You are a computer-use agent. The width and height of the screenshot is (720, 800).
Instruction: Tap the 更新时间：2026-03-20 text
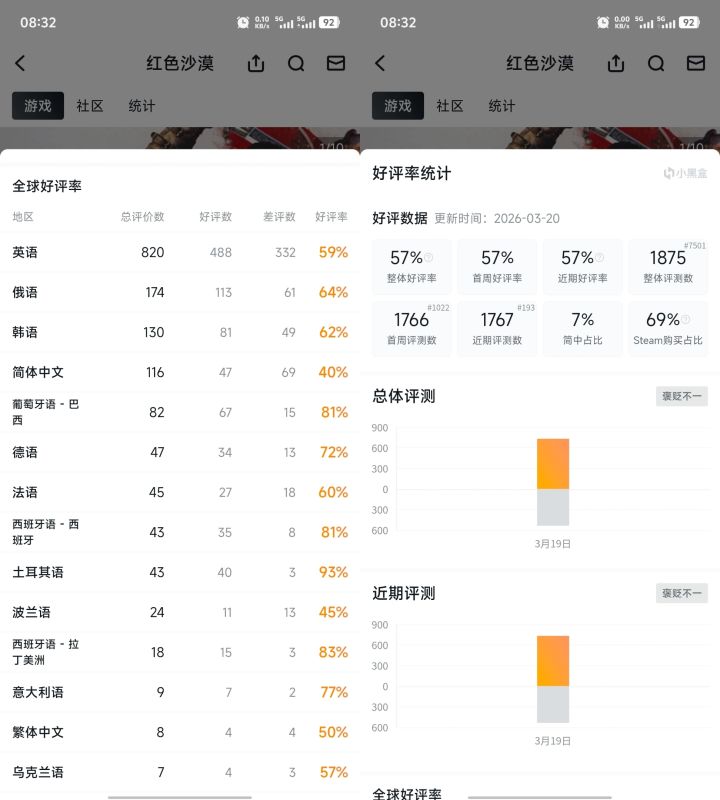[497, 218]
